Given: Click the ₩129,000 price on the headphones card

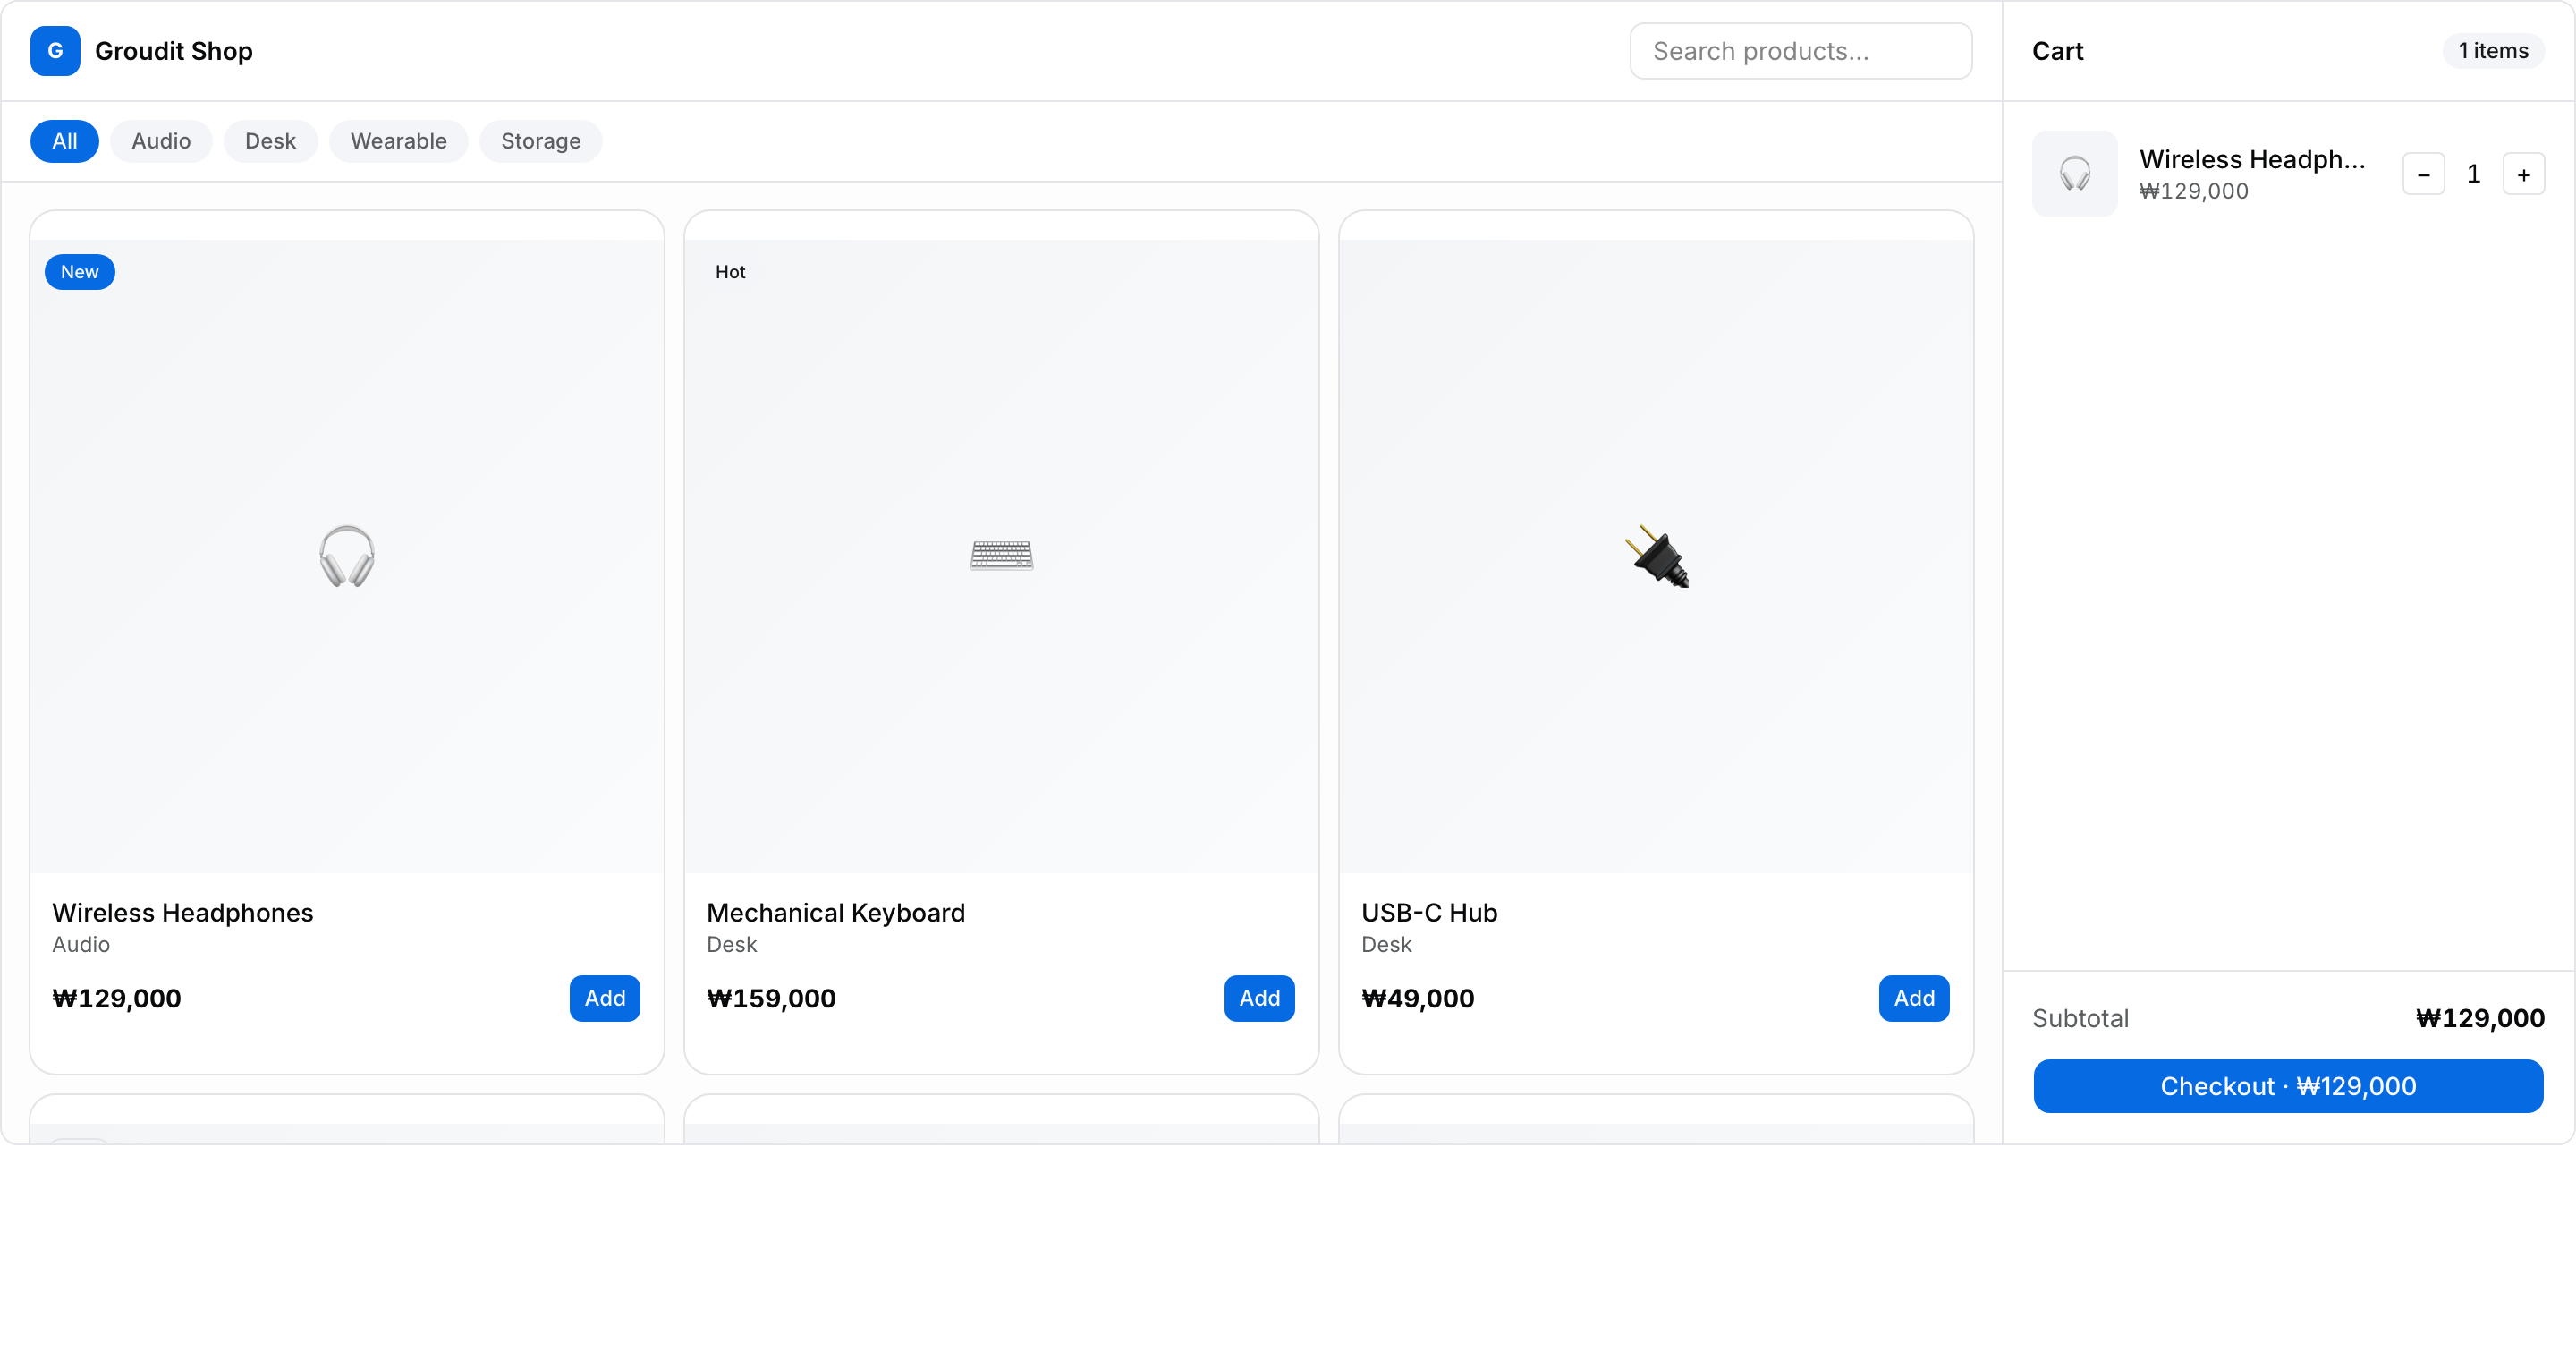Looking at the screenshot, I should tap(116, 998).
